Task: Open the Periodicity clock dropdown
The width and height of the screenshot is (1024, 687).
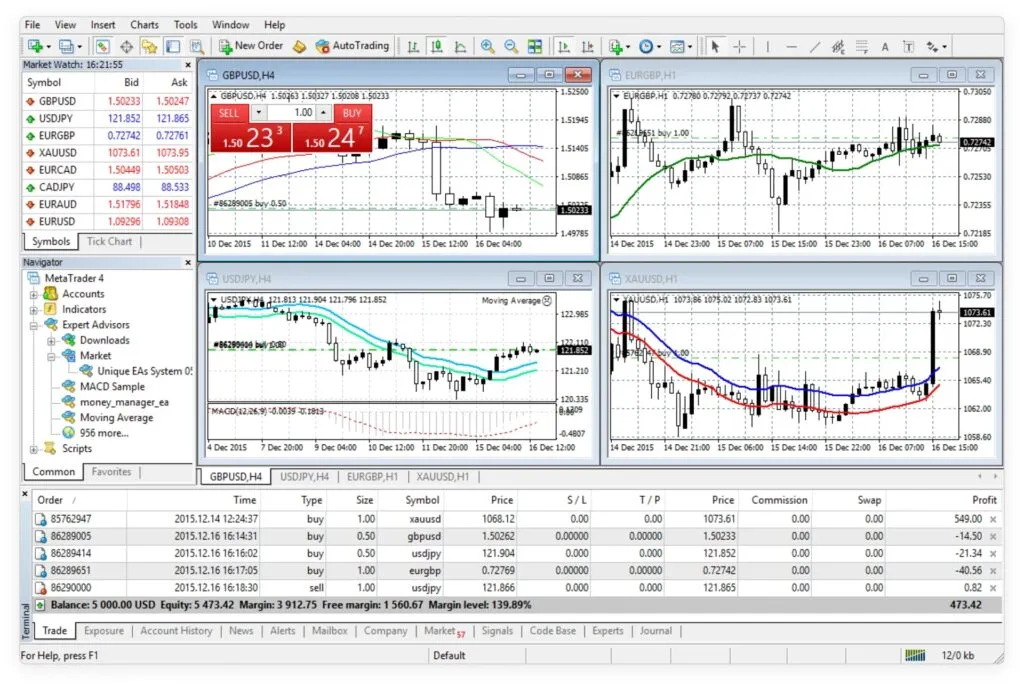Action: [x=650, y=46]
